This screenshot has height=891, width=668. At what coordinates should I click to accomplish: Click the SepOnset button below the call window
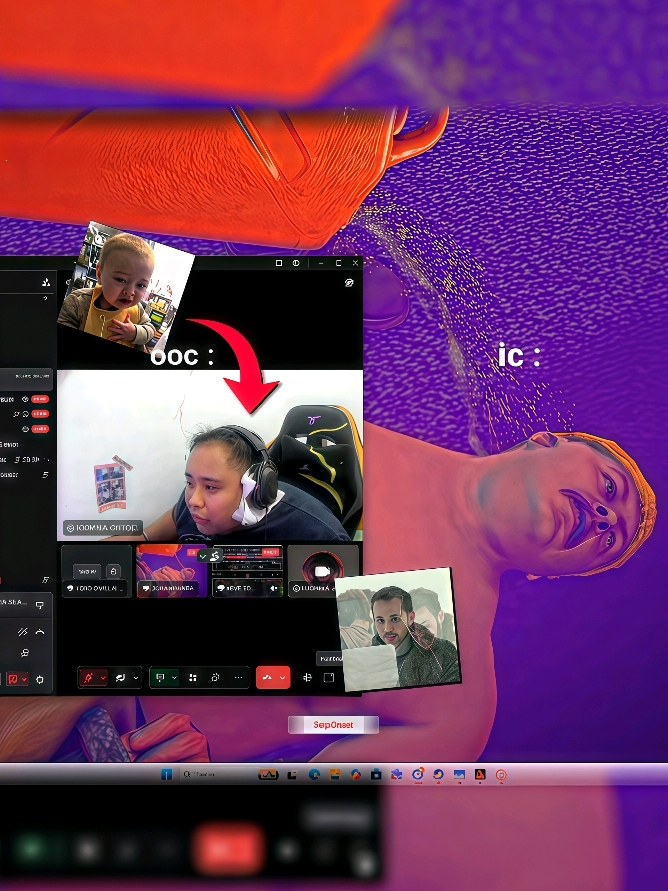pyautogui.click(x=333, y=725)
